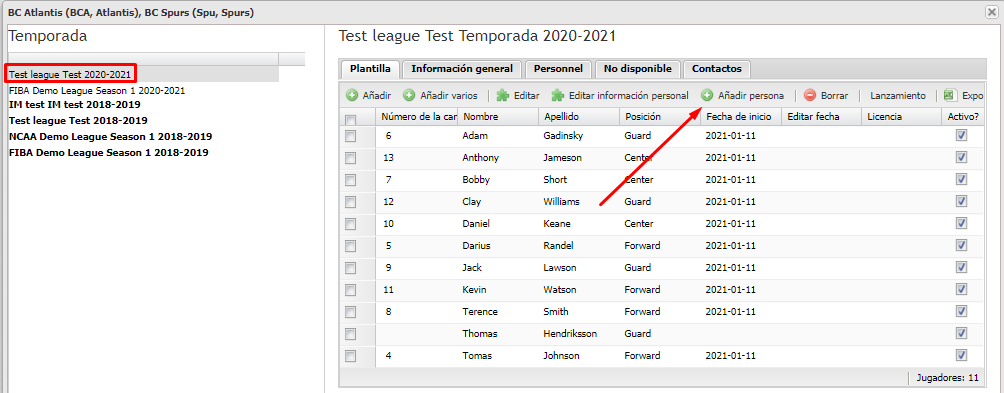Select NCAA Demo League Season 1 2018-2019

[x=111, y=136]
